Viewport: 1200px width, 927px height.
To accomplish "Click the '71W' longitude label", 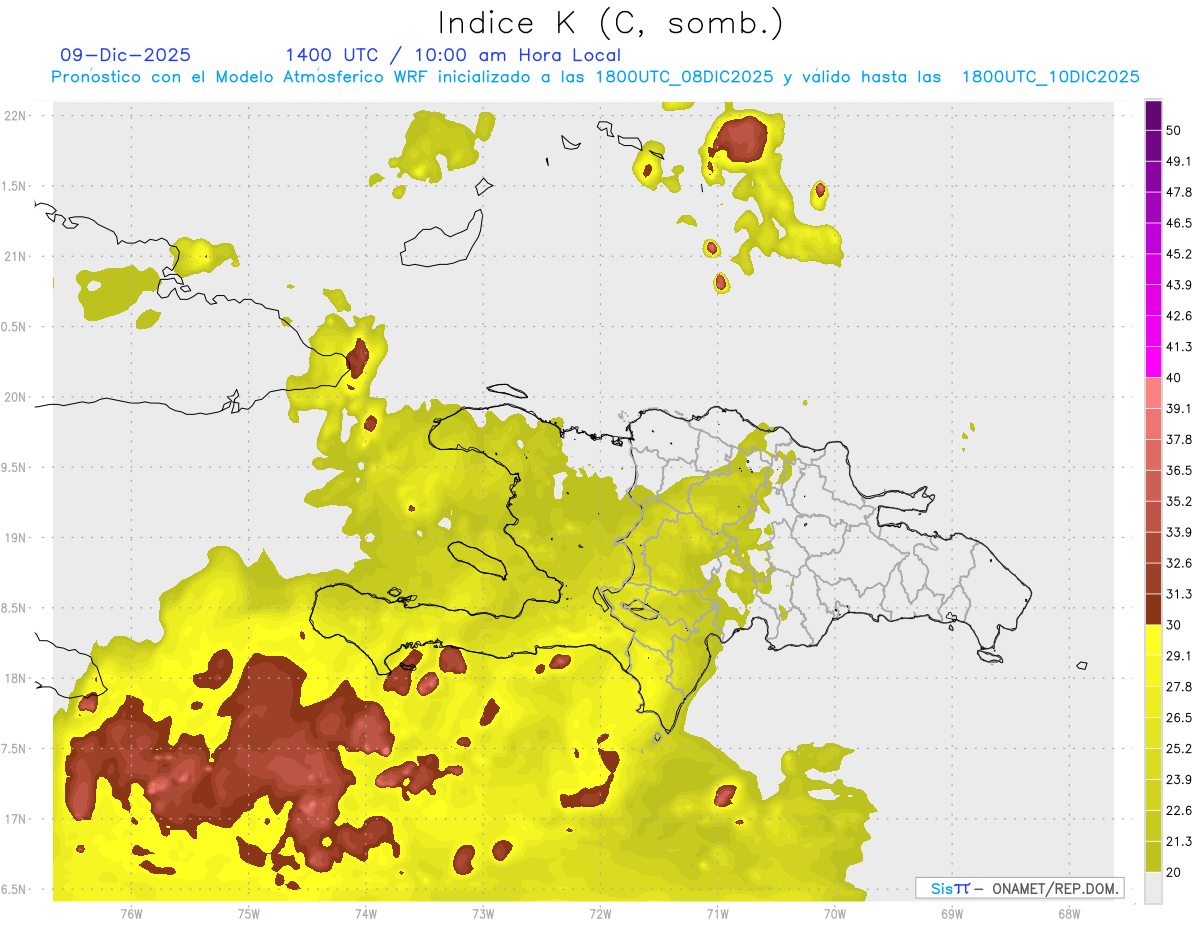I will (x=717, y=914).
